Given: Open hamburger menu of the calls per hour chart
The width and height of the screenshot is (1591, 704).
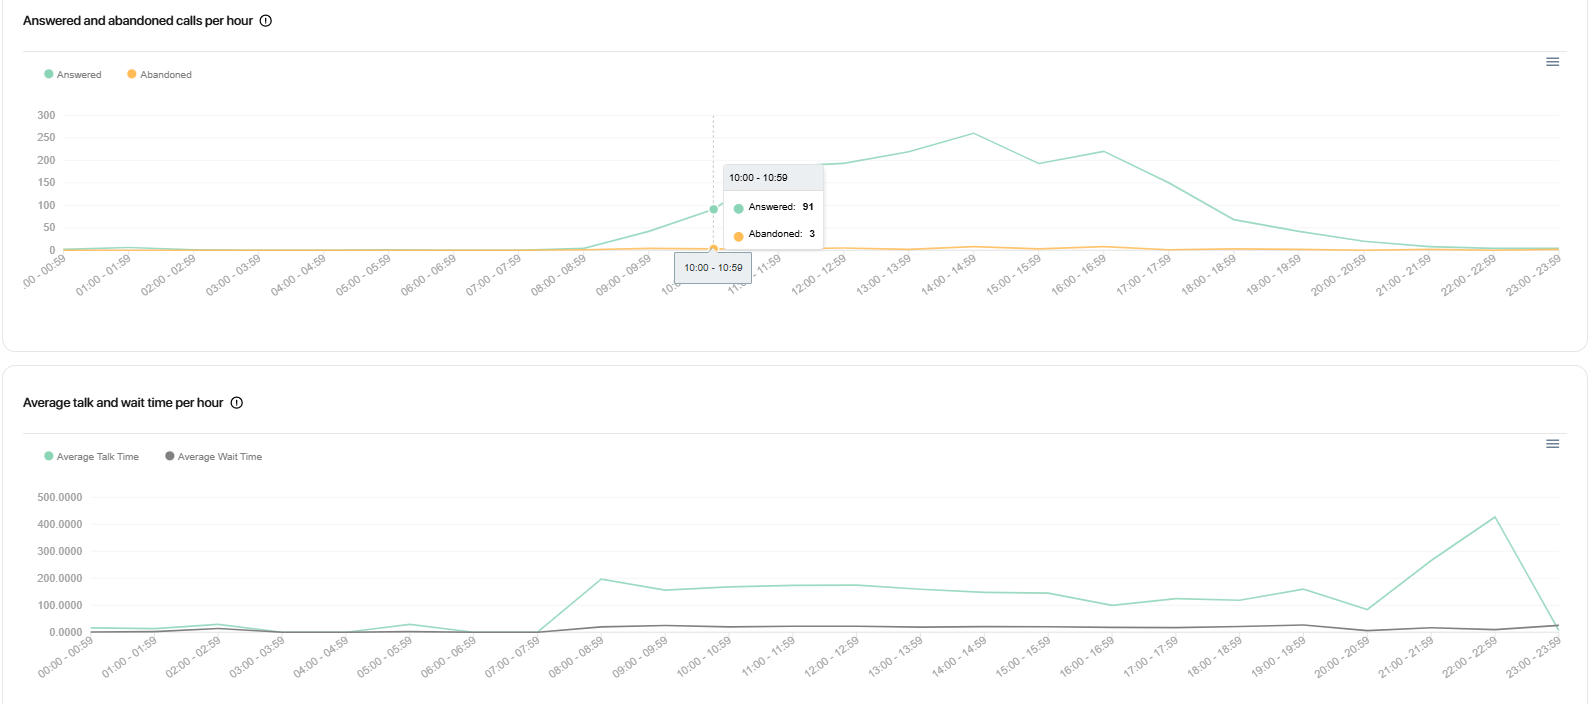Looking at the screenshot, I should 1552,62.
